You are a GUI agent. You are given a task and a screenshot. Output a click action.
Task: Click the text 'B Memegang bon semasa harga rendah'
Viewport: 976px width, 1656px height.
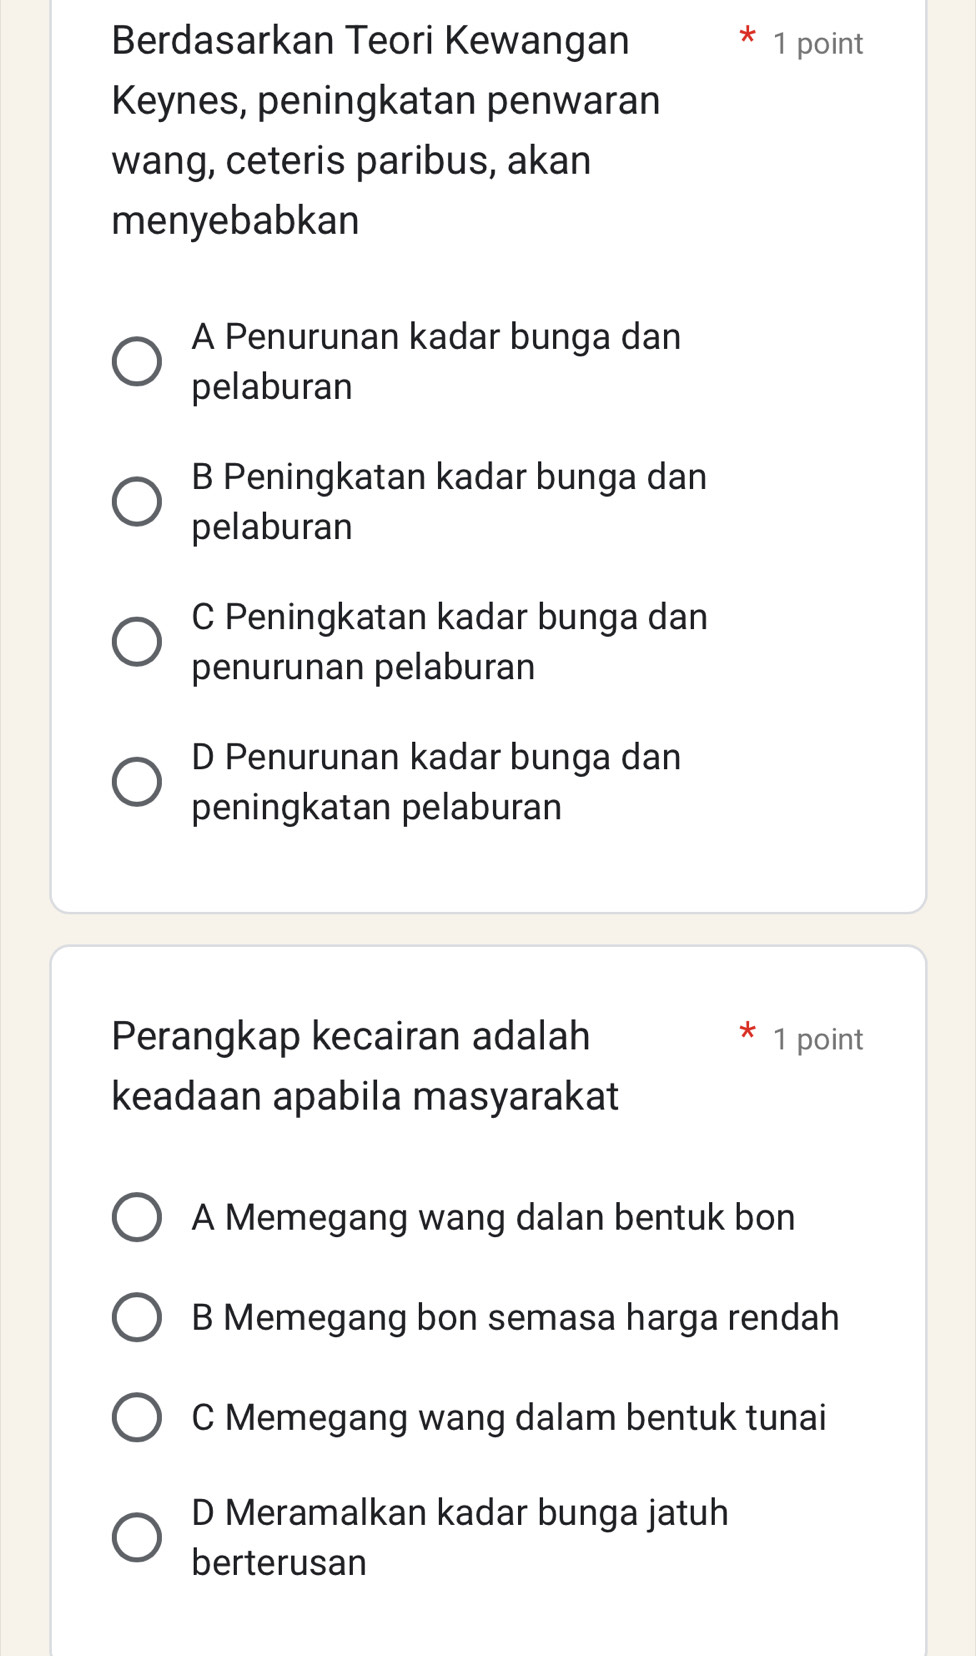click(x=515, y=1317)
